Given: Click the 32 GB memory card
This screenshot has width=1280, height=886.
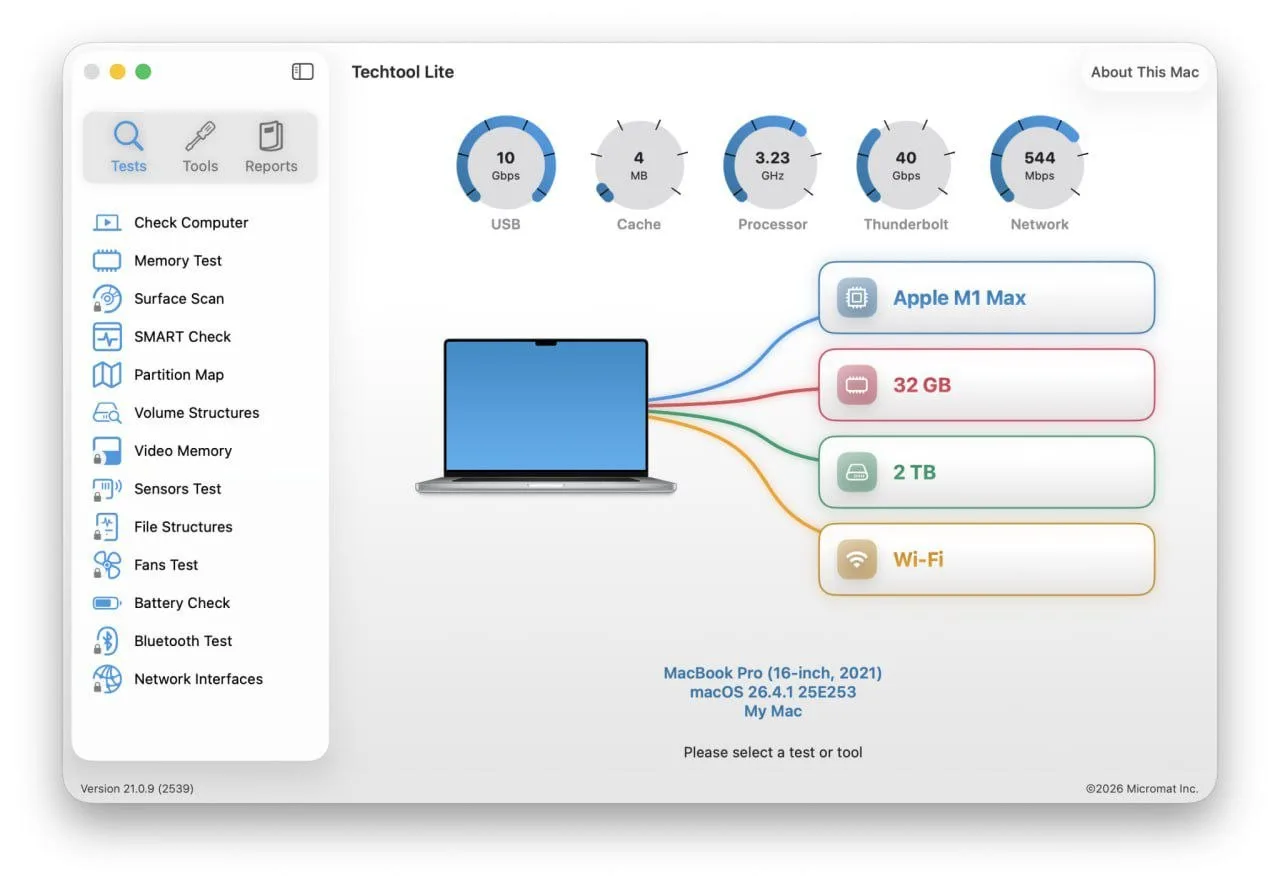Looking at the screenshot, I should point(987,385).
